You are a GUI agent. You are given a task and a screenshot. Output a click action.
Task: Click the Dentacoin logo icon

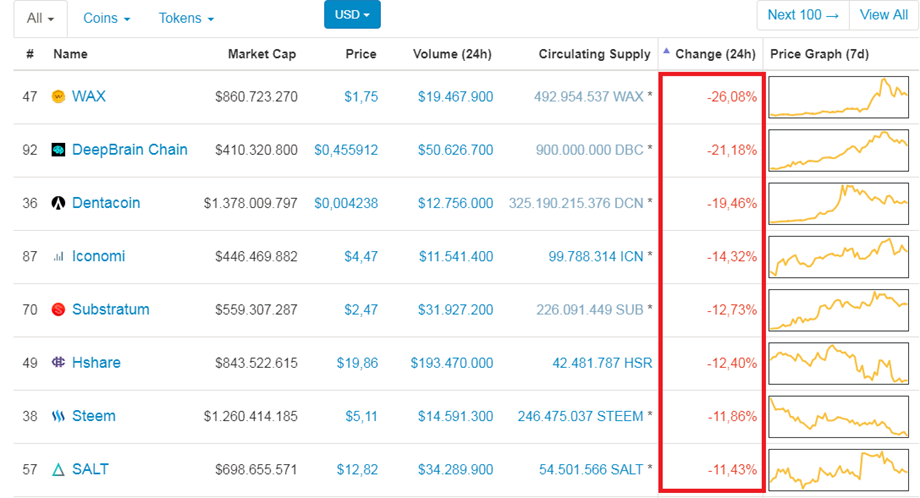(58, 204)
